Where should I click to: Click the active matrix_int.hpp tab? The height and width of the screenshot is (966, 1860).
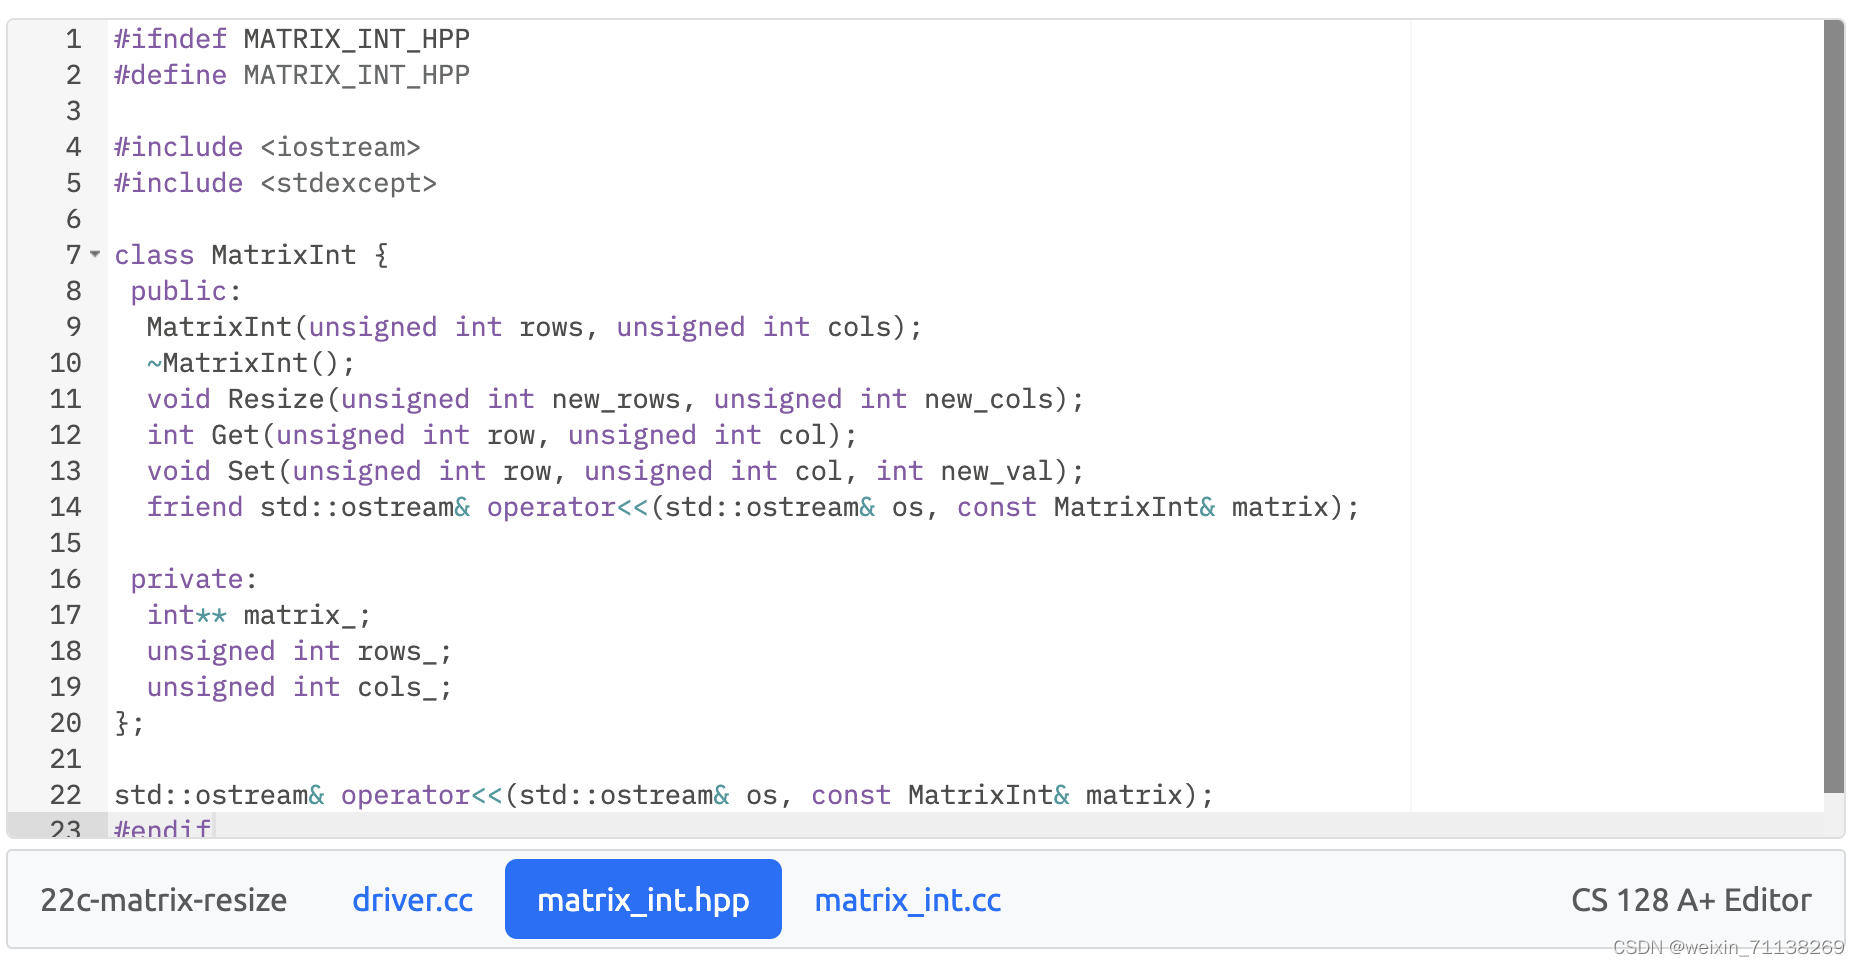[643, 899]
